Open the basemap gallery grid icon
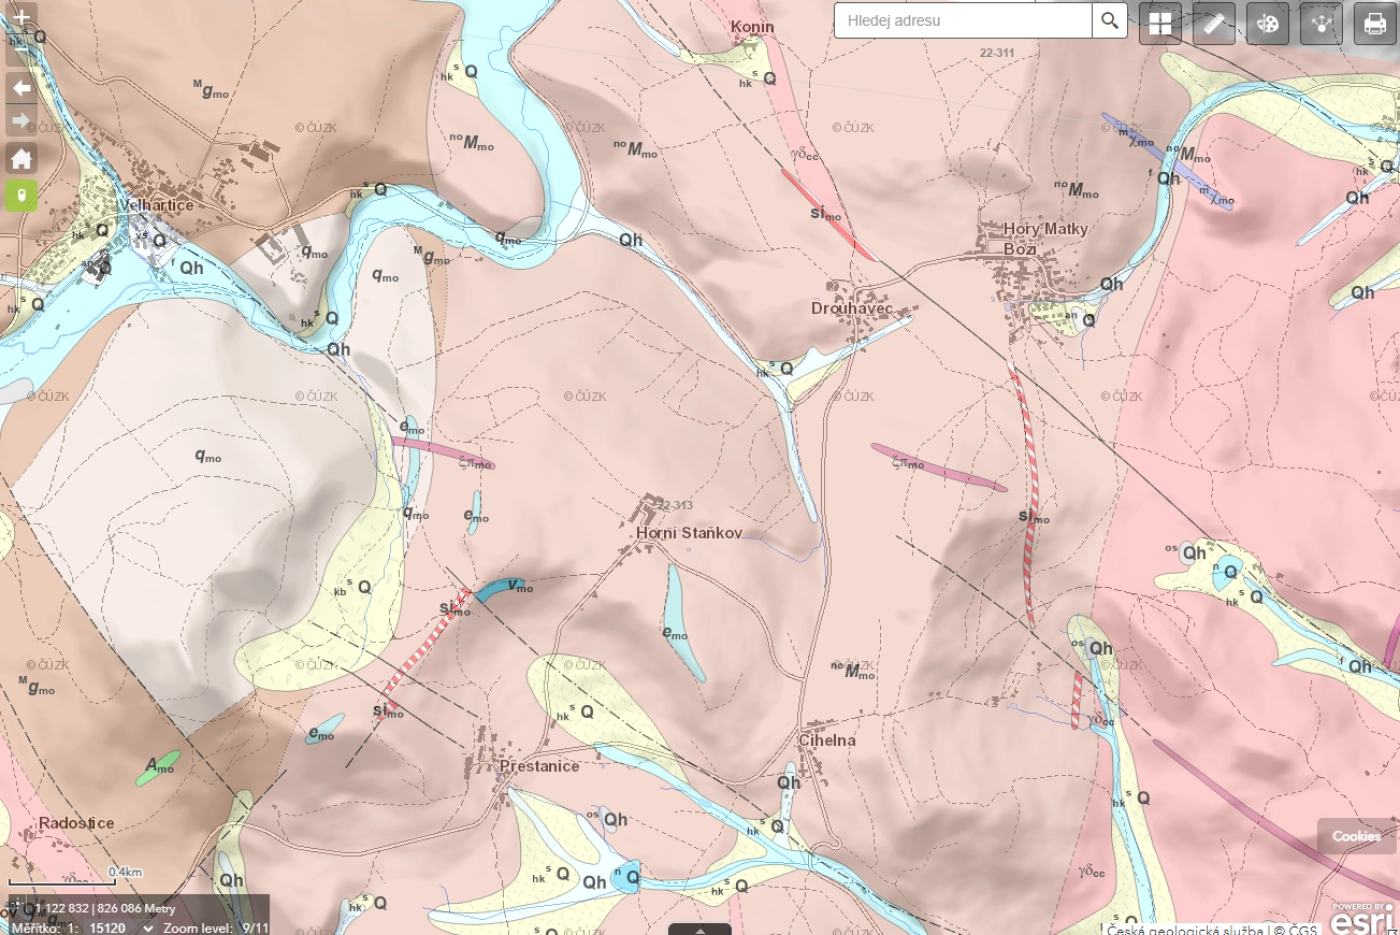The height and width of the screenshot is (935, 1400). tap(1160, 23)
